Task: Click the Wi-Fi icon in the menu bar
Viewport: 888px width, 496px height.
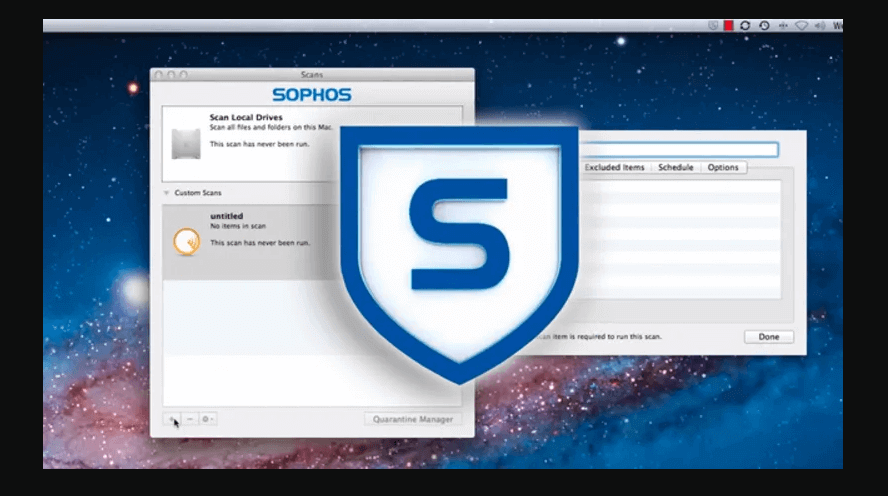Action: click(801, 25)
